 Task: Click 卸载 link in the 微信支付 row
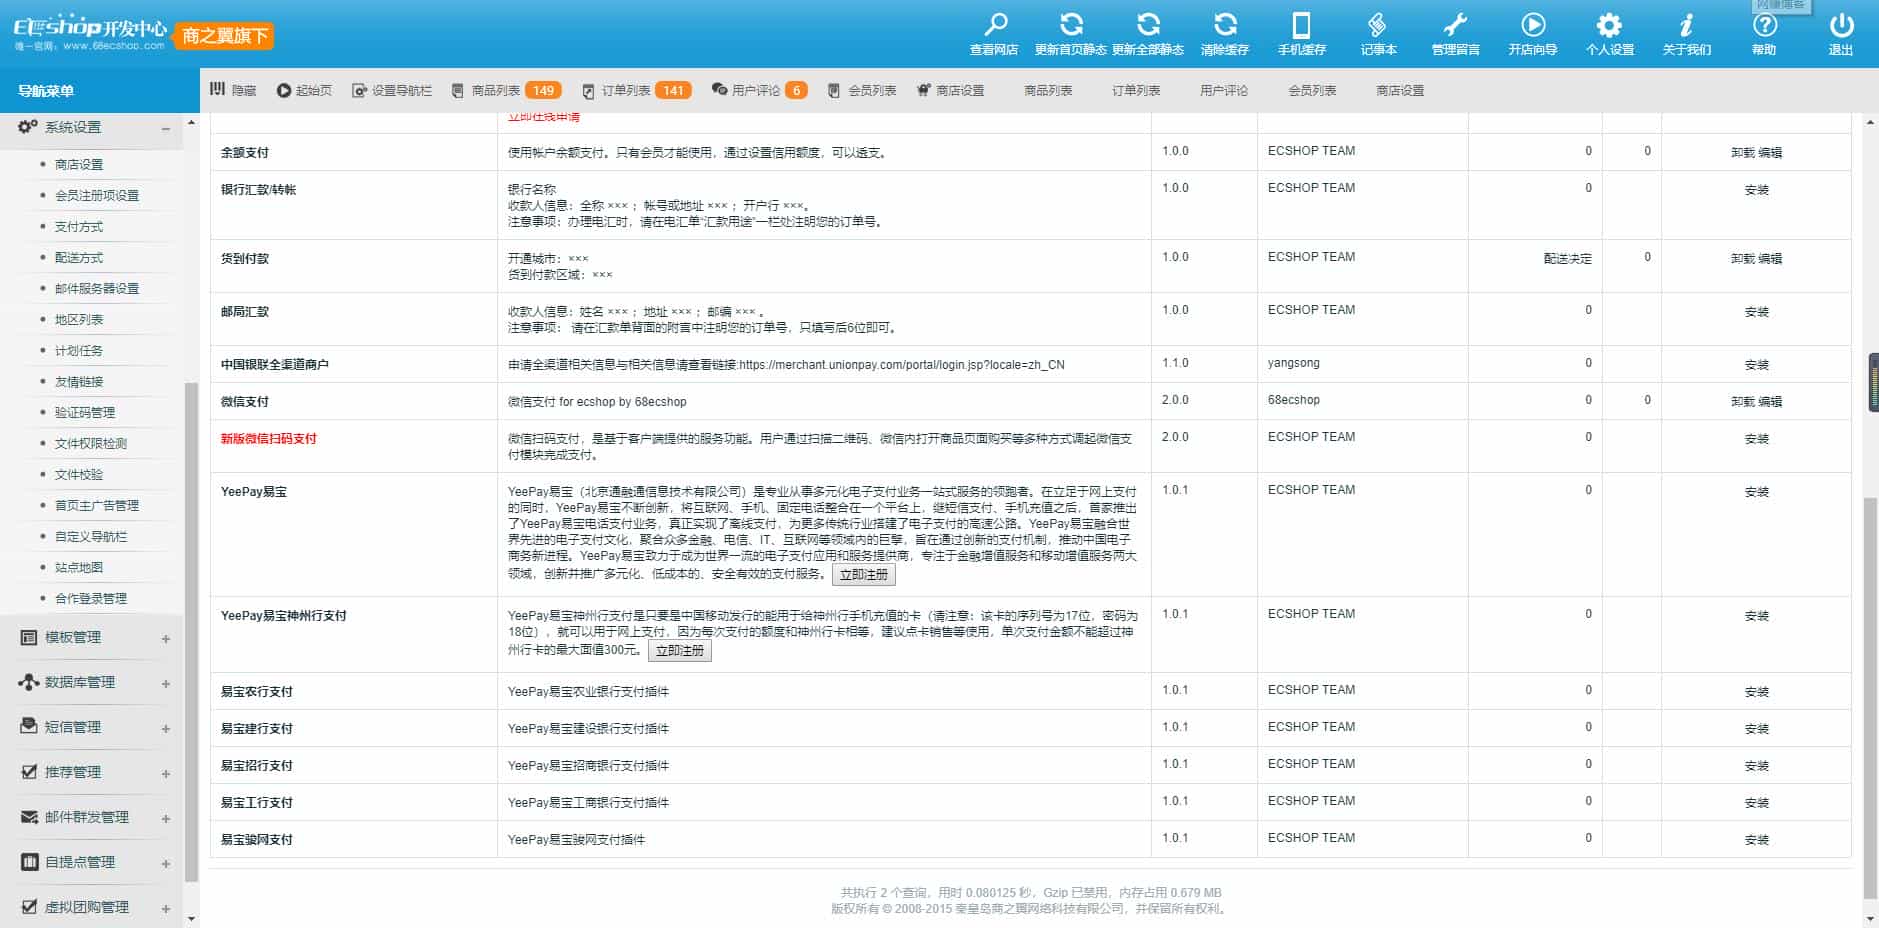click(x=1742, y=402)
